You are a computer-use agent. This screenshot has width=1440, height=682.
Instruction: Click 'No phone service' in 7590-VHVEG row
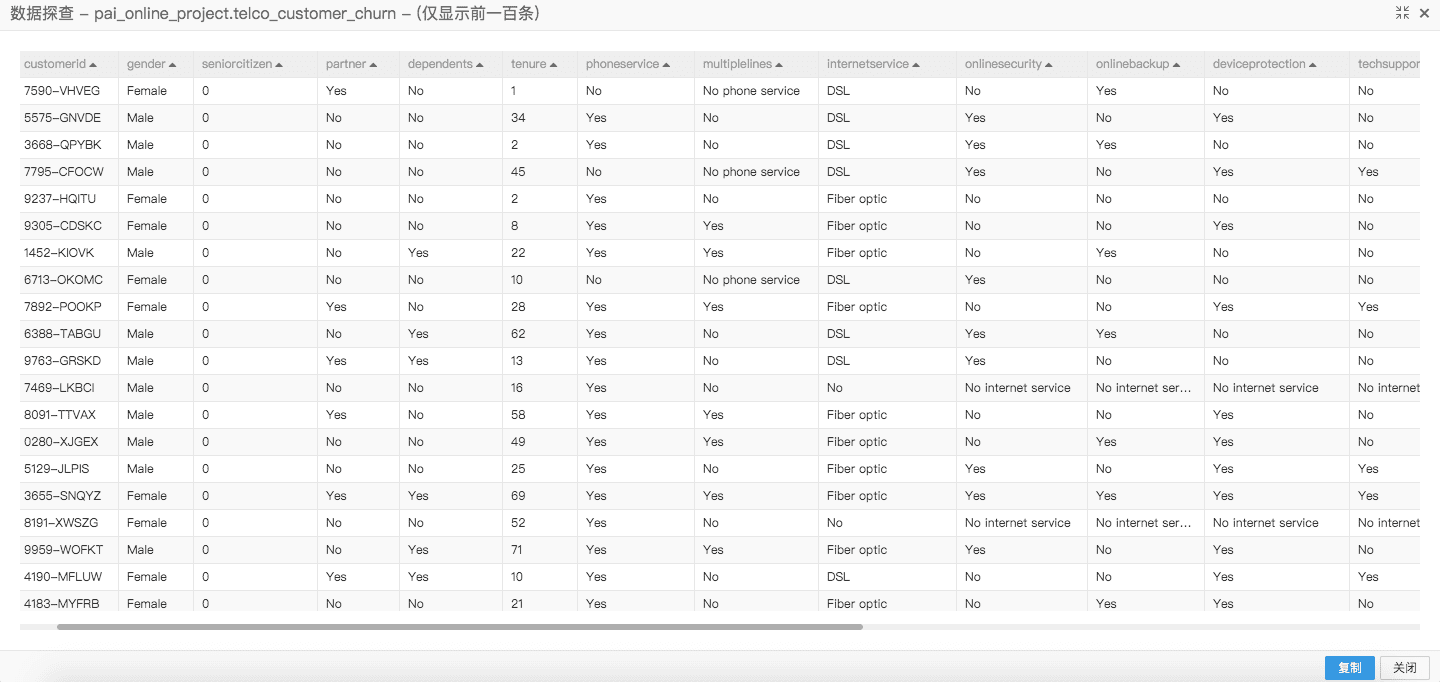pyautogui.click(x=751, y=91)
